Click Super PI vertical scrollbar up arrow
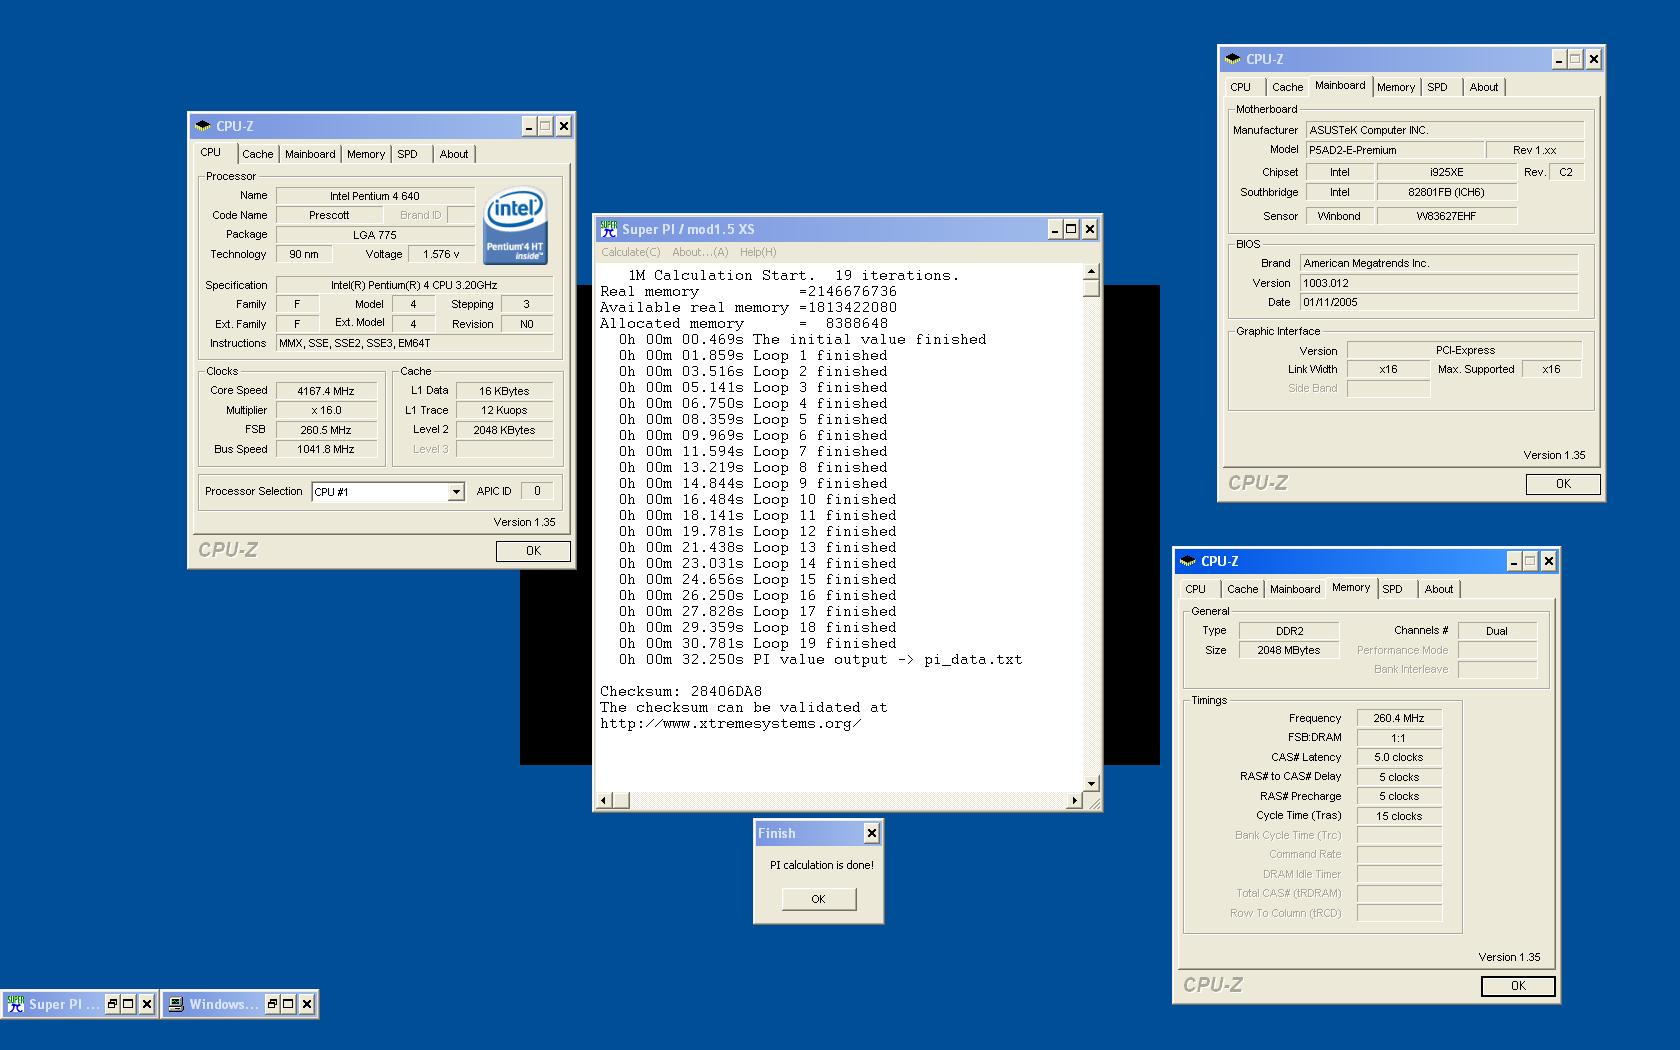The image size is (1680, 1050). [1091, 272]
